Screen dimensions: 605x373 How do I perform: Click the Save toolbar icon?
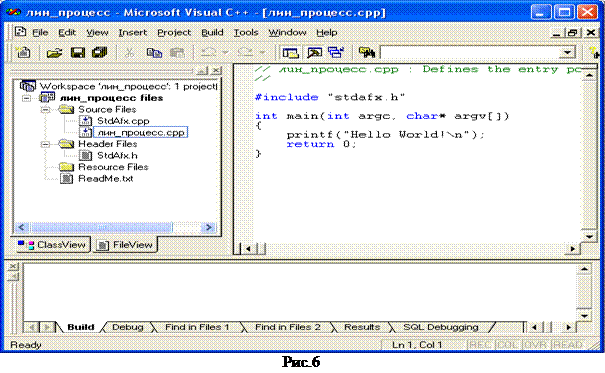tap(78, 53)
